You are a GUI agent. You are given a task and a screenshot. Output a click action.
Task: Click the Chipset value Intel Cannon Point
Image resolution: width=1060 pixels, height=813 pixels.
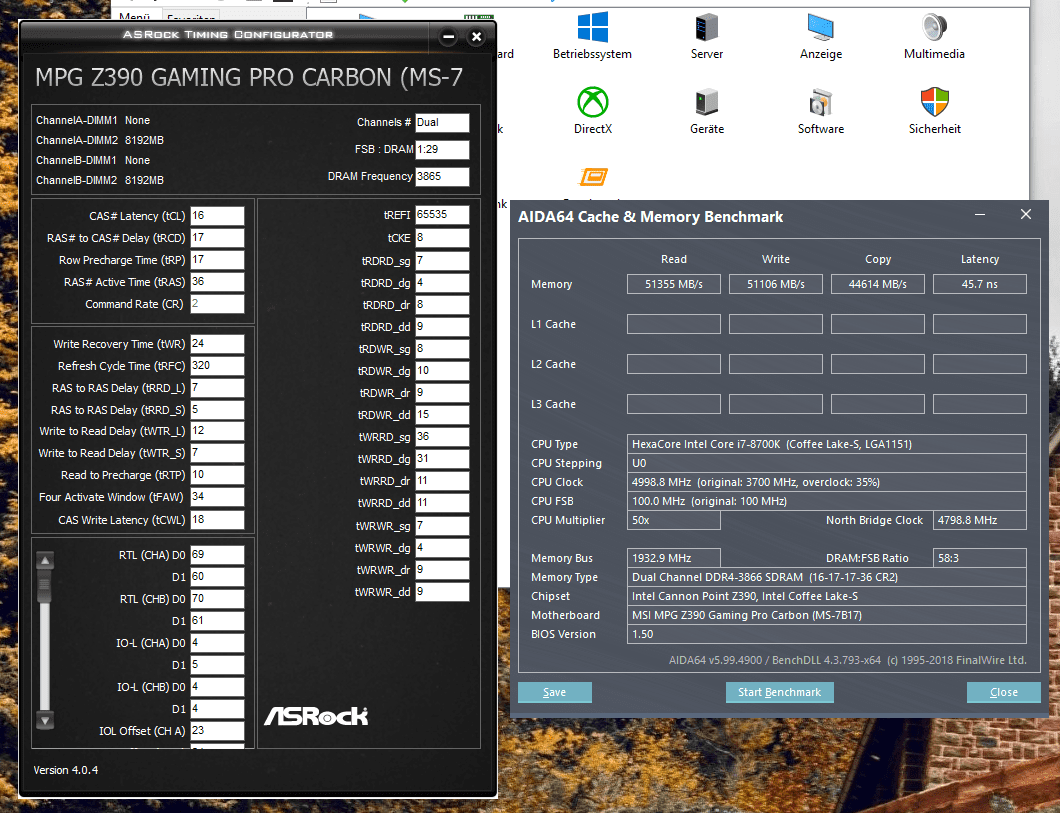click(x=827, y=596)
